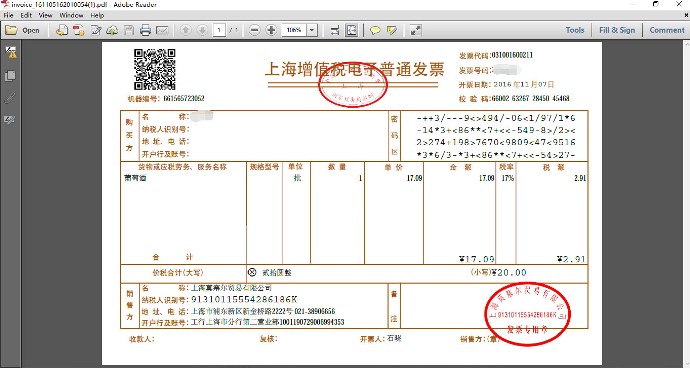
Task: Open the Page Thumbnails side panel
Action: click(x=10, y=76)
